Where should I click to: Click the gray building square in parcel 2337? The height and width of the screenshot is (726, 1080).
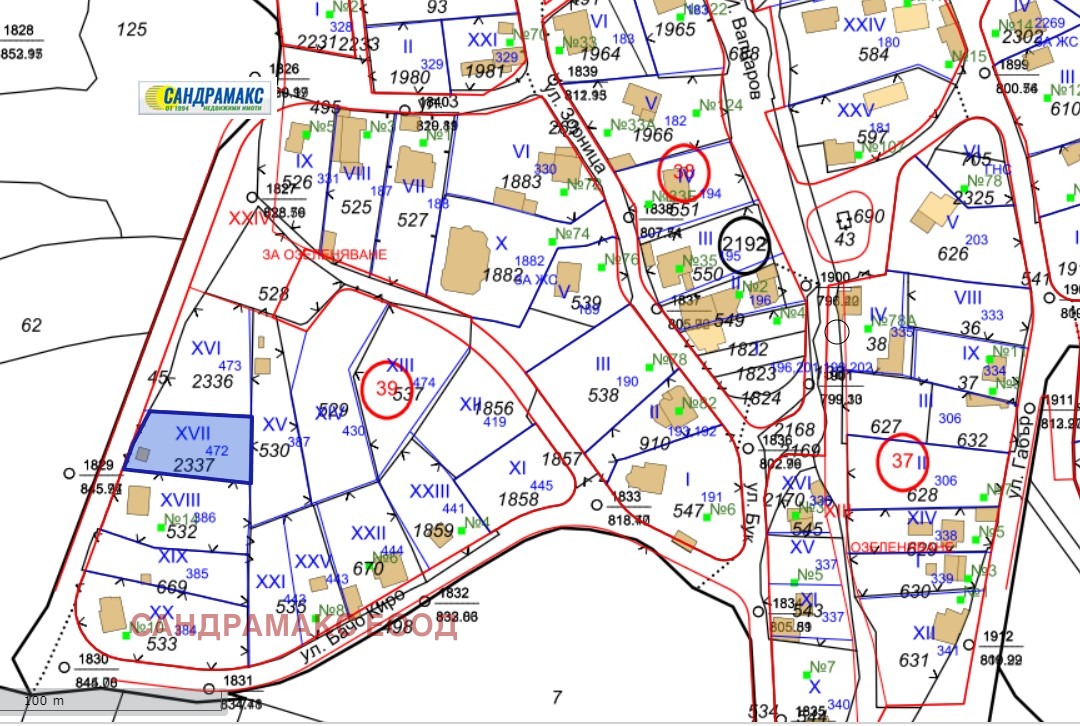pos(144,454)
